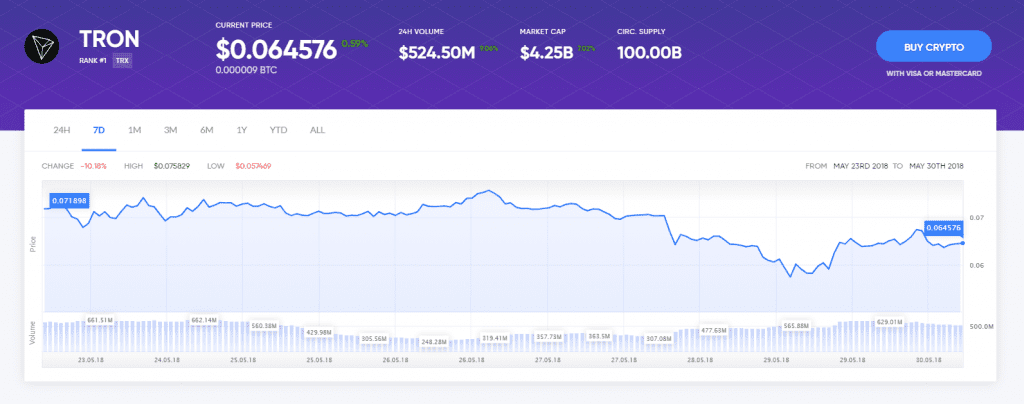The image size is (1024, 404).
Task: Click the 28.05.18 date axis label
Action: click(x=699, y=360)
